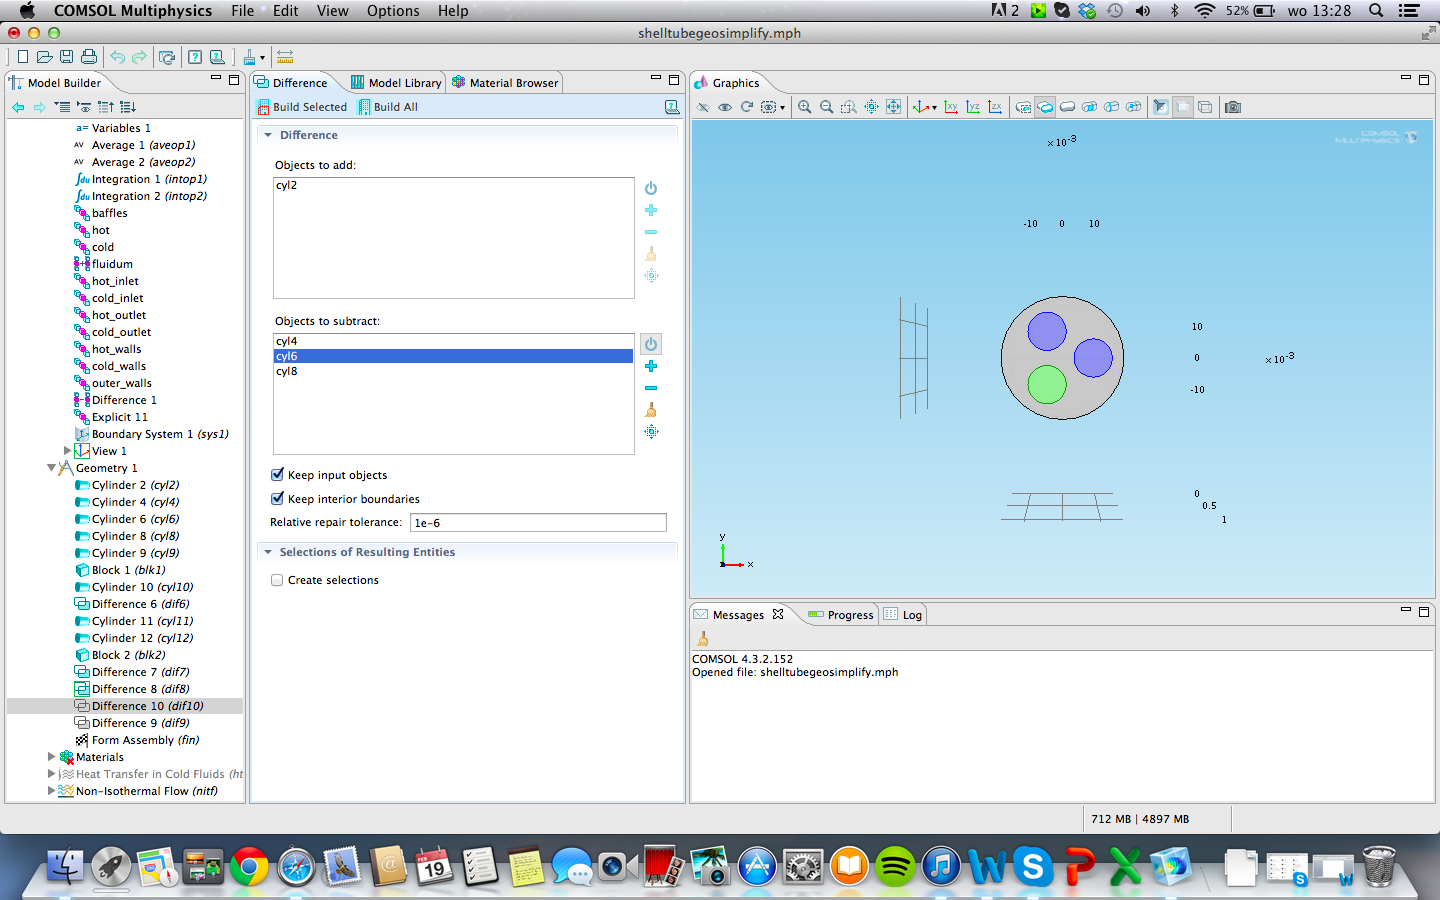Open Spotlight search in the menu bar
Screen dimensions: 1440x900
point(1376,11)
